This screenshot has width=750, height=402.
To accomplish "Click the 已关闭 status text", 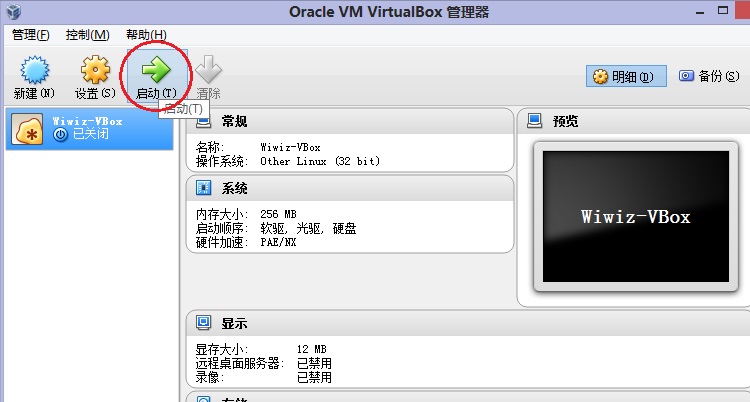I will tap(91, 134).
